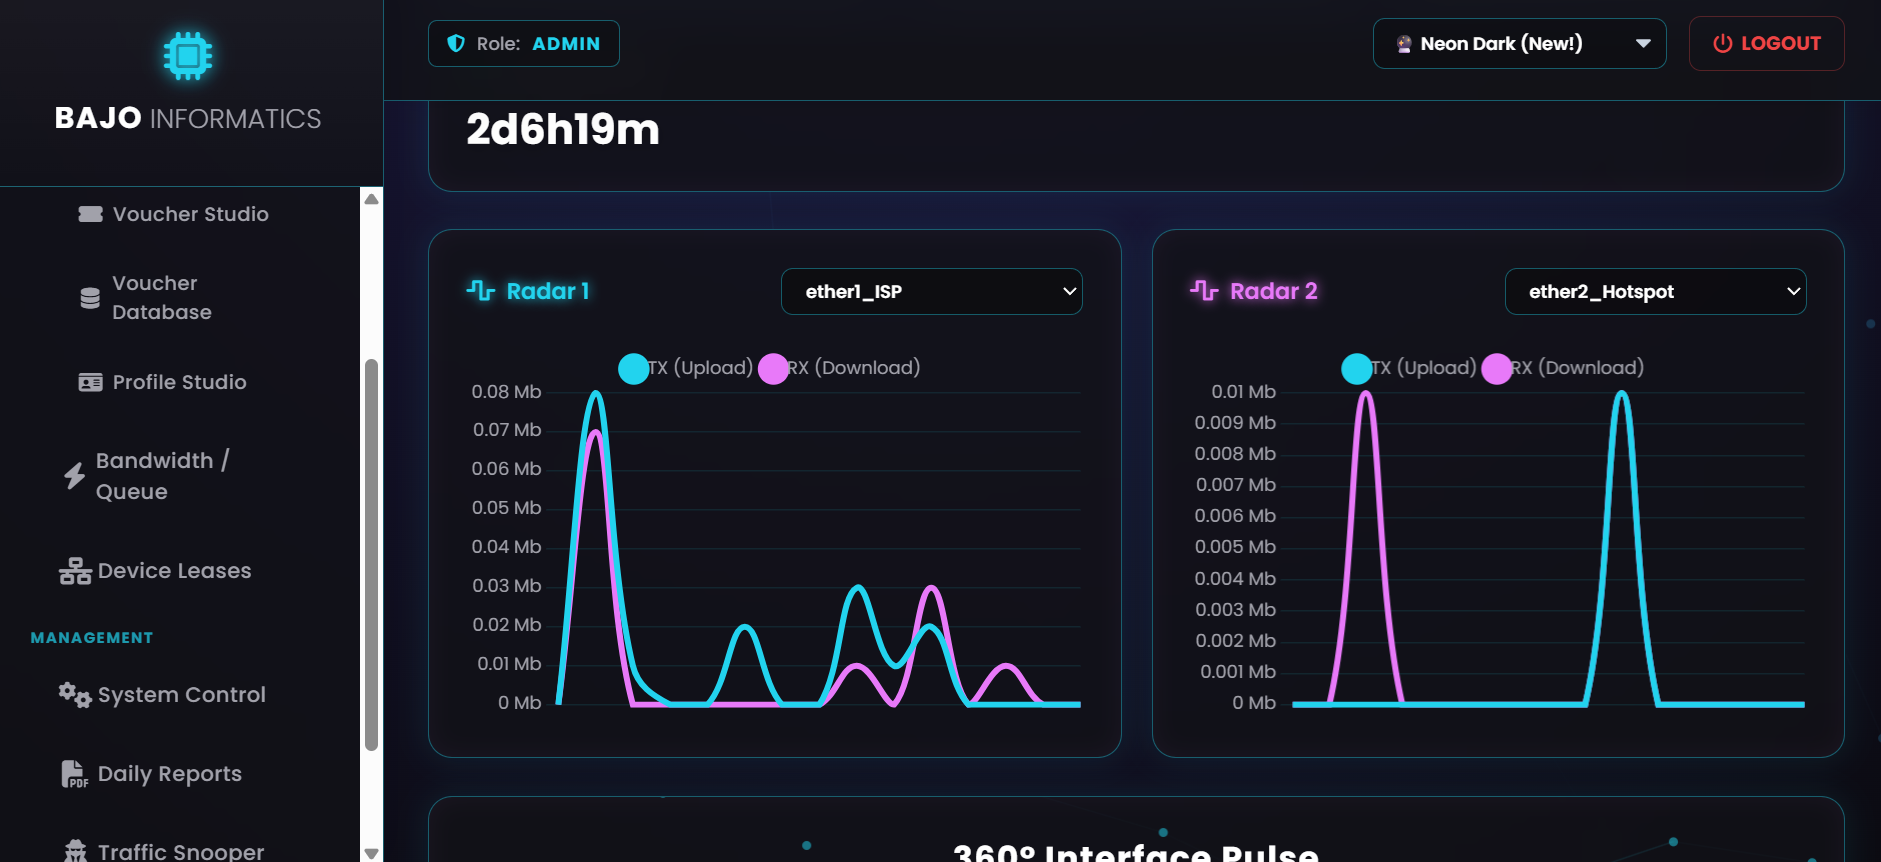This screenshot has height=862, width=1881.
Task: Click the Daily Reports PDF icon
Action: click(x=75, y=774)
